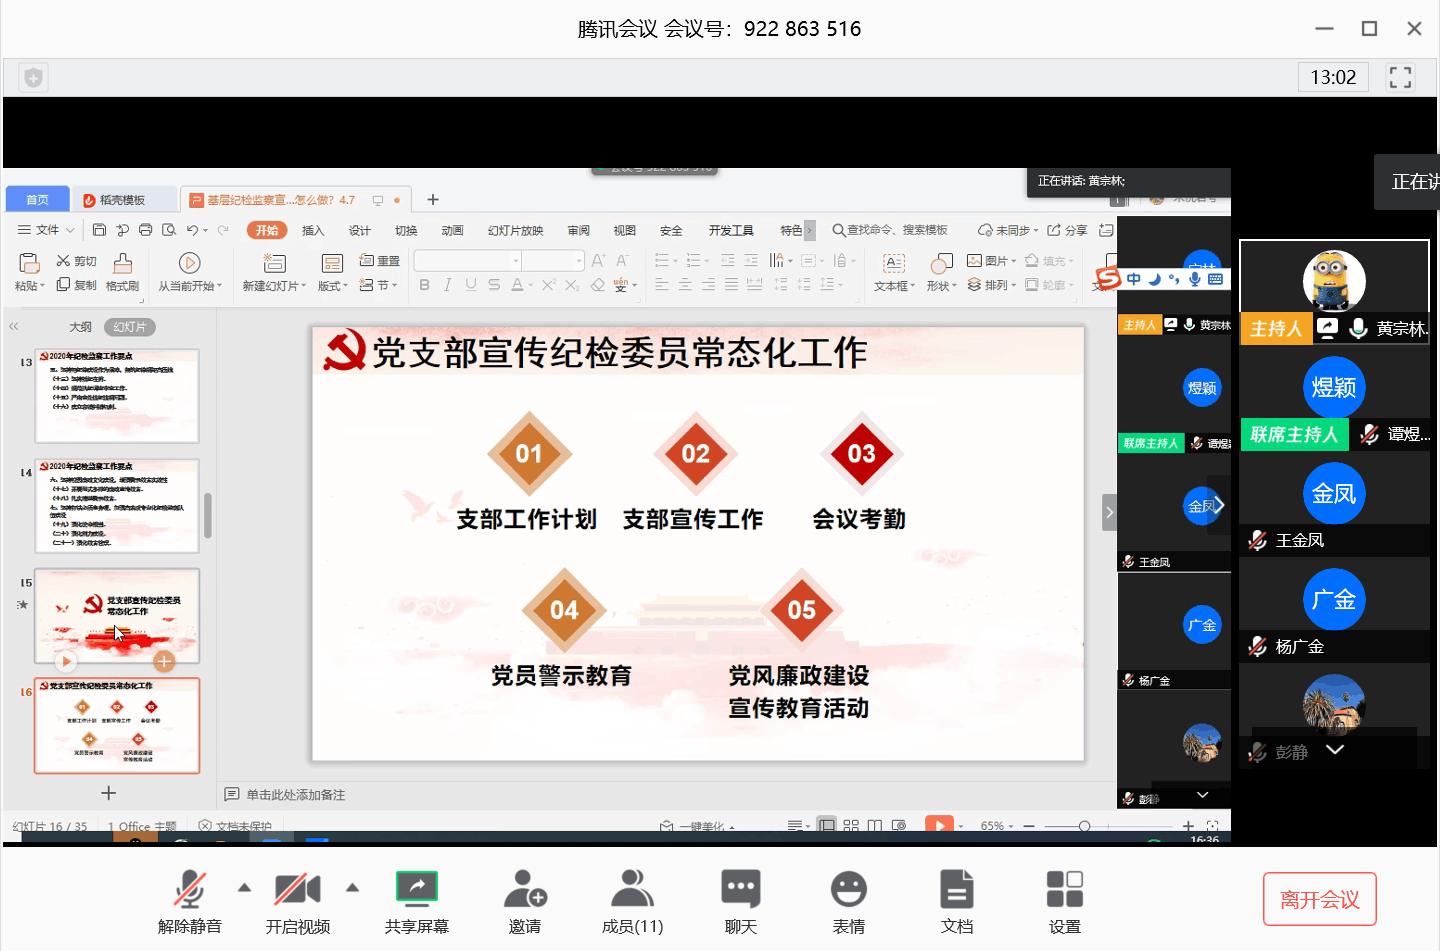The image size is (1440, 951).
Task: Open the documents (文档) icon
Action: [957, 889]
